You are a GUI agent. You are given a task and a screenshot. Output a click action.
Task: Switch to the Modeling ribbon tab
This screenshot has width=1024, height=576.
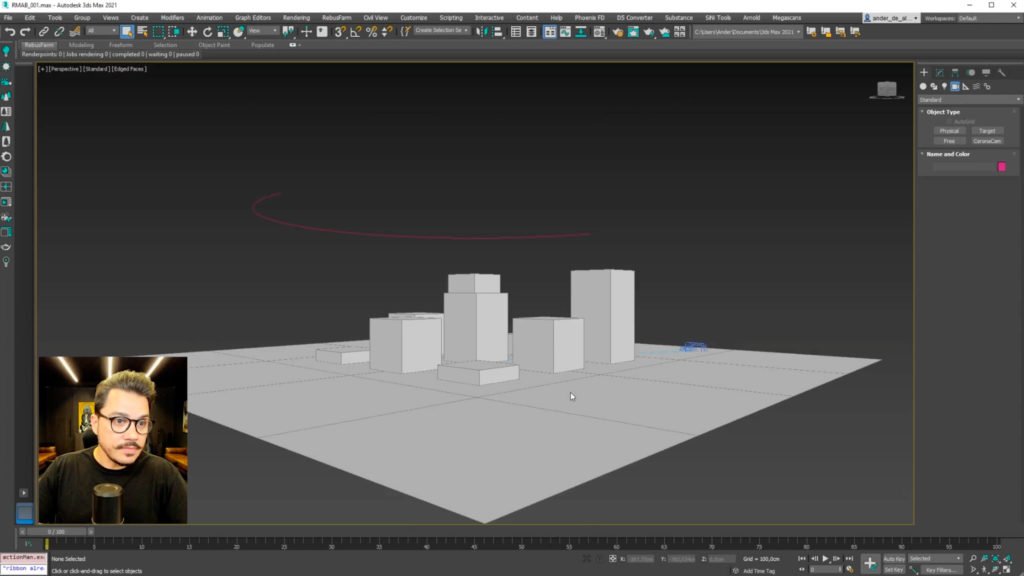click(81, 45)
